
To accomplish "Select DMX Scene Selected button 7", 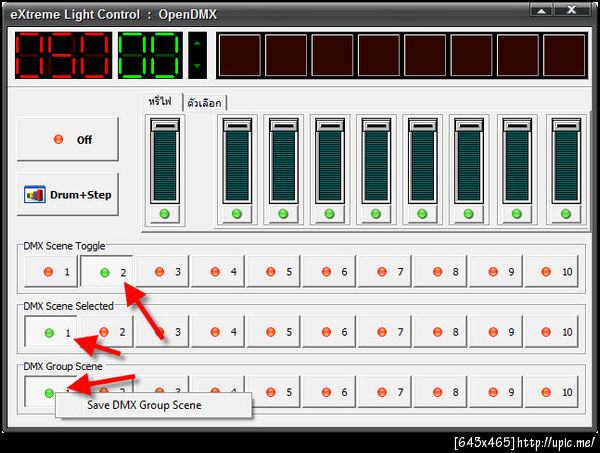I will click(x=385, y=332).
